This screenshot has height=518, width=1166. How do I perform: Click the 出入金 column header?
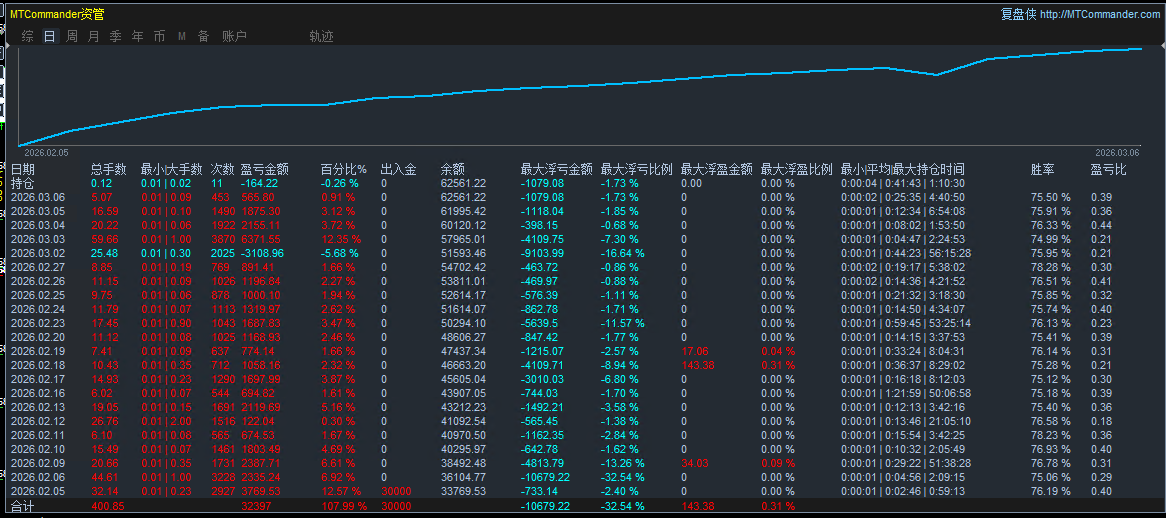tap(399, 169)
